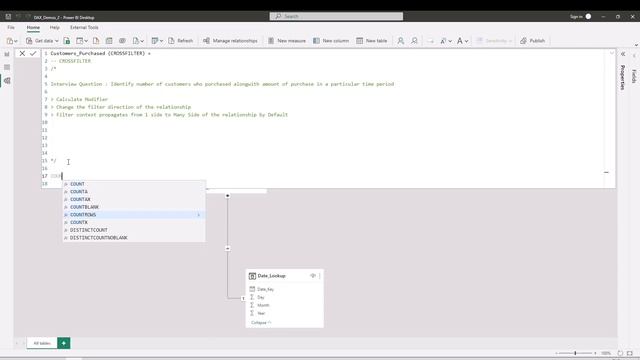Click Sign in at top right
Viewport: 640px width, 360px height.
point(576,17)
